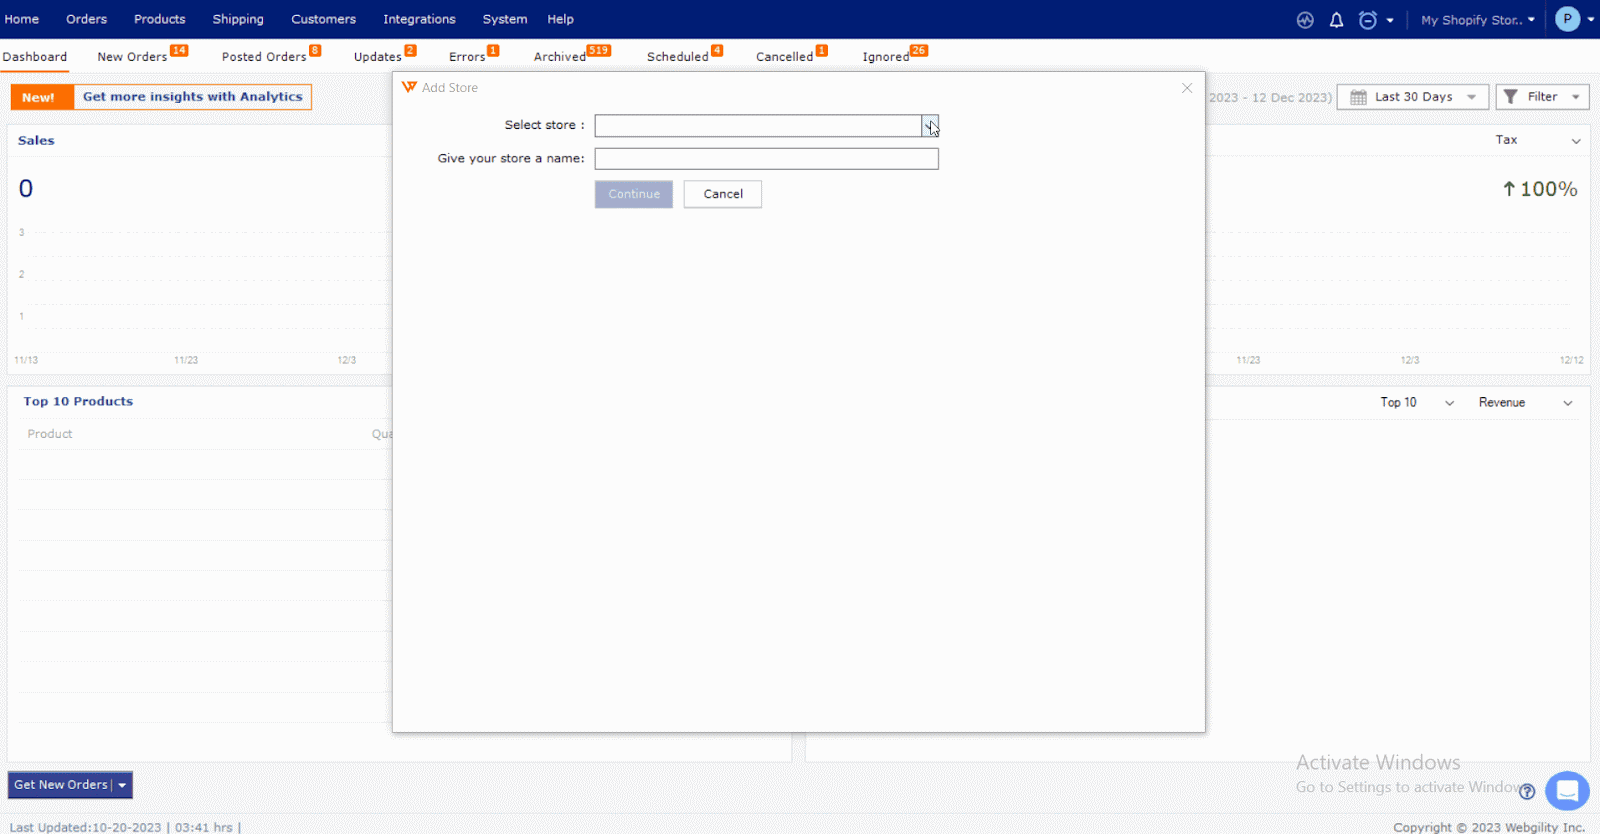This screenshot has height=834, width=1600.
Task: Open the Home menu
Action: click(x=22, y=19)
